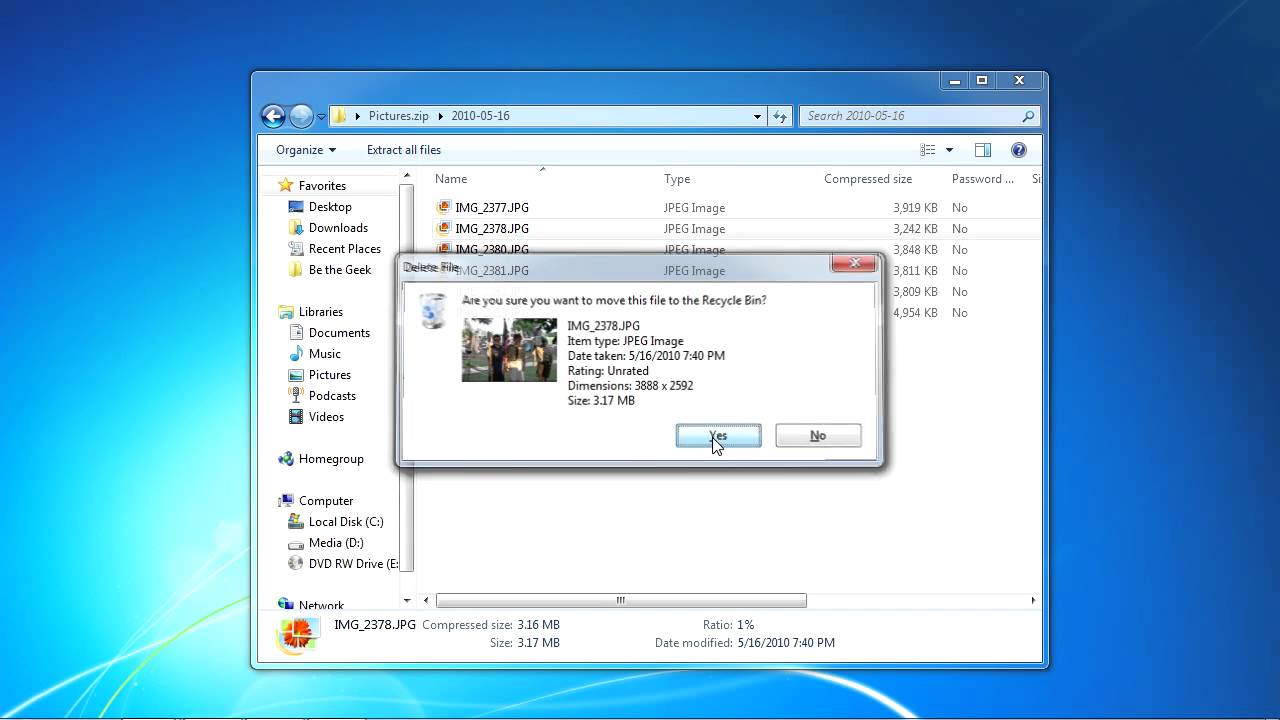Open Help via the blue question mark

(1019, 150)
